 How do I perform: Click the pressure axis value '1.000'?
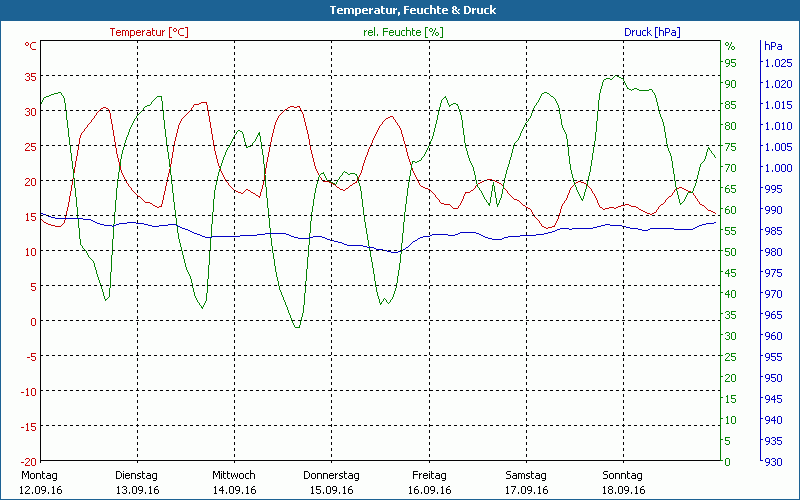click(x=779, y=168)
